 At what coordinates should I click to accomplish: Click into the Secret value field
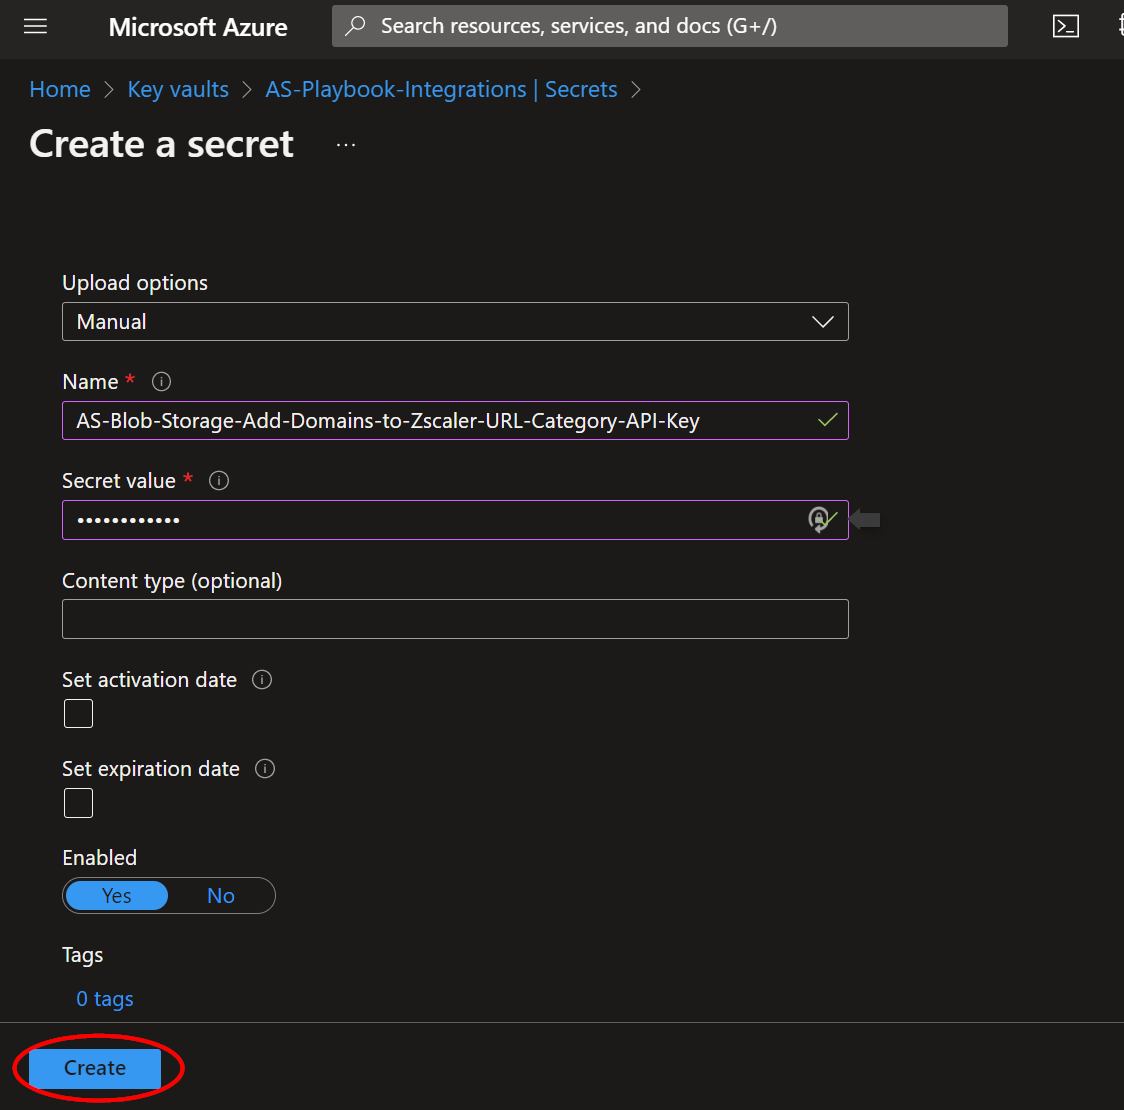pyautogui.click(x=455, y=520)
